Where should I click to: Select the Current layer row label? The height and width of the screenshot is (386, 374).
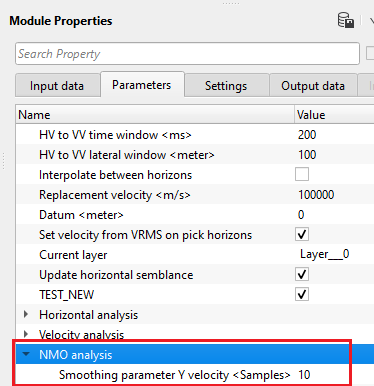click(73, 255)
